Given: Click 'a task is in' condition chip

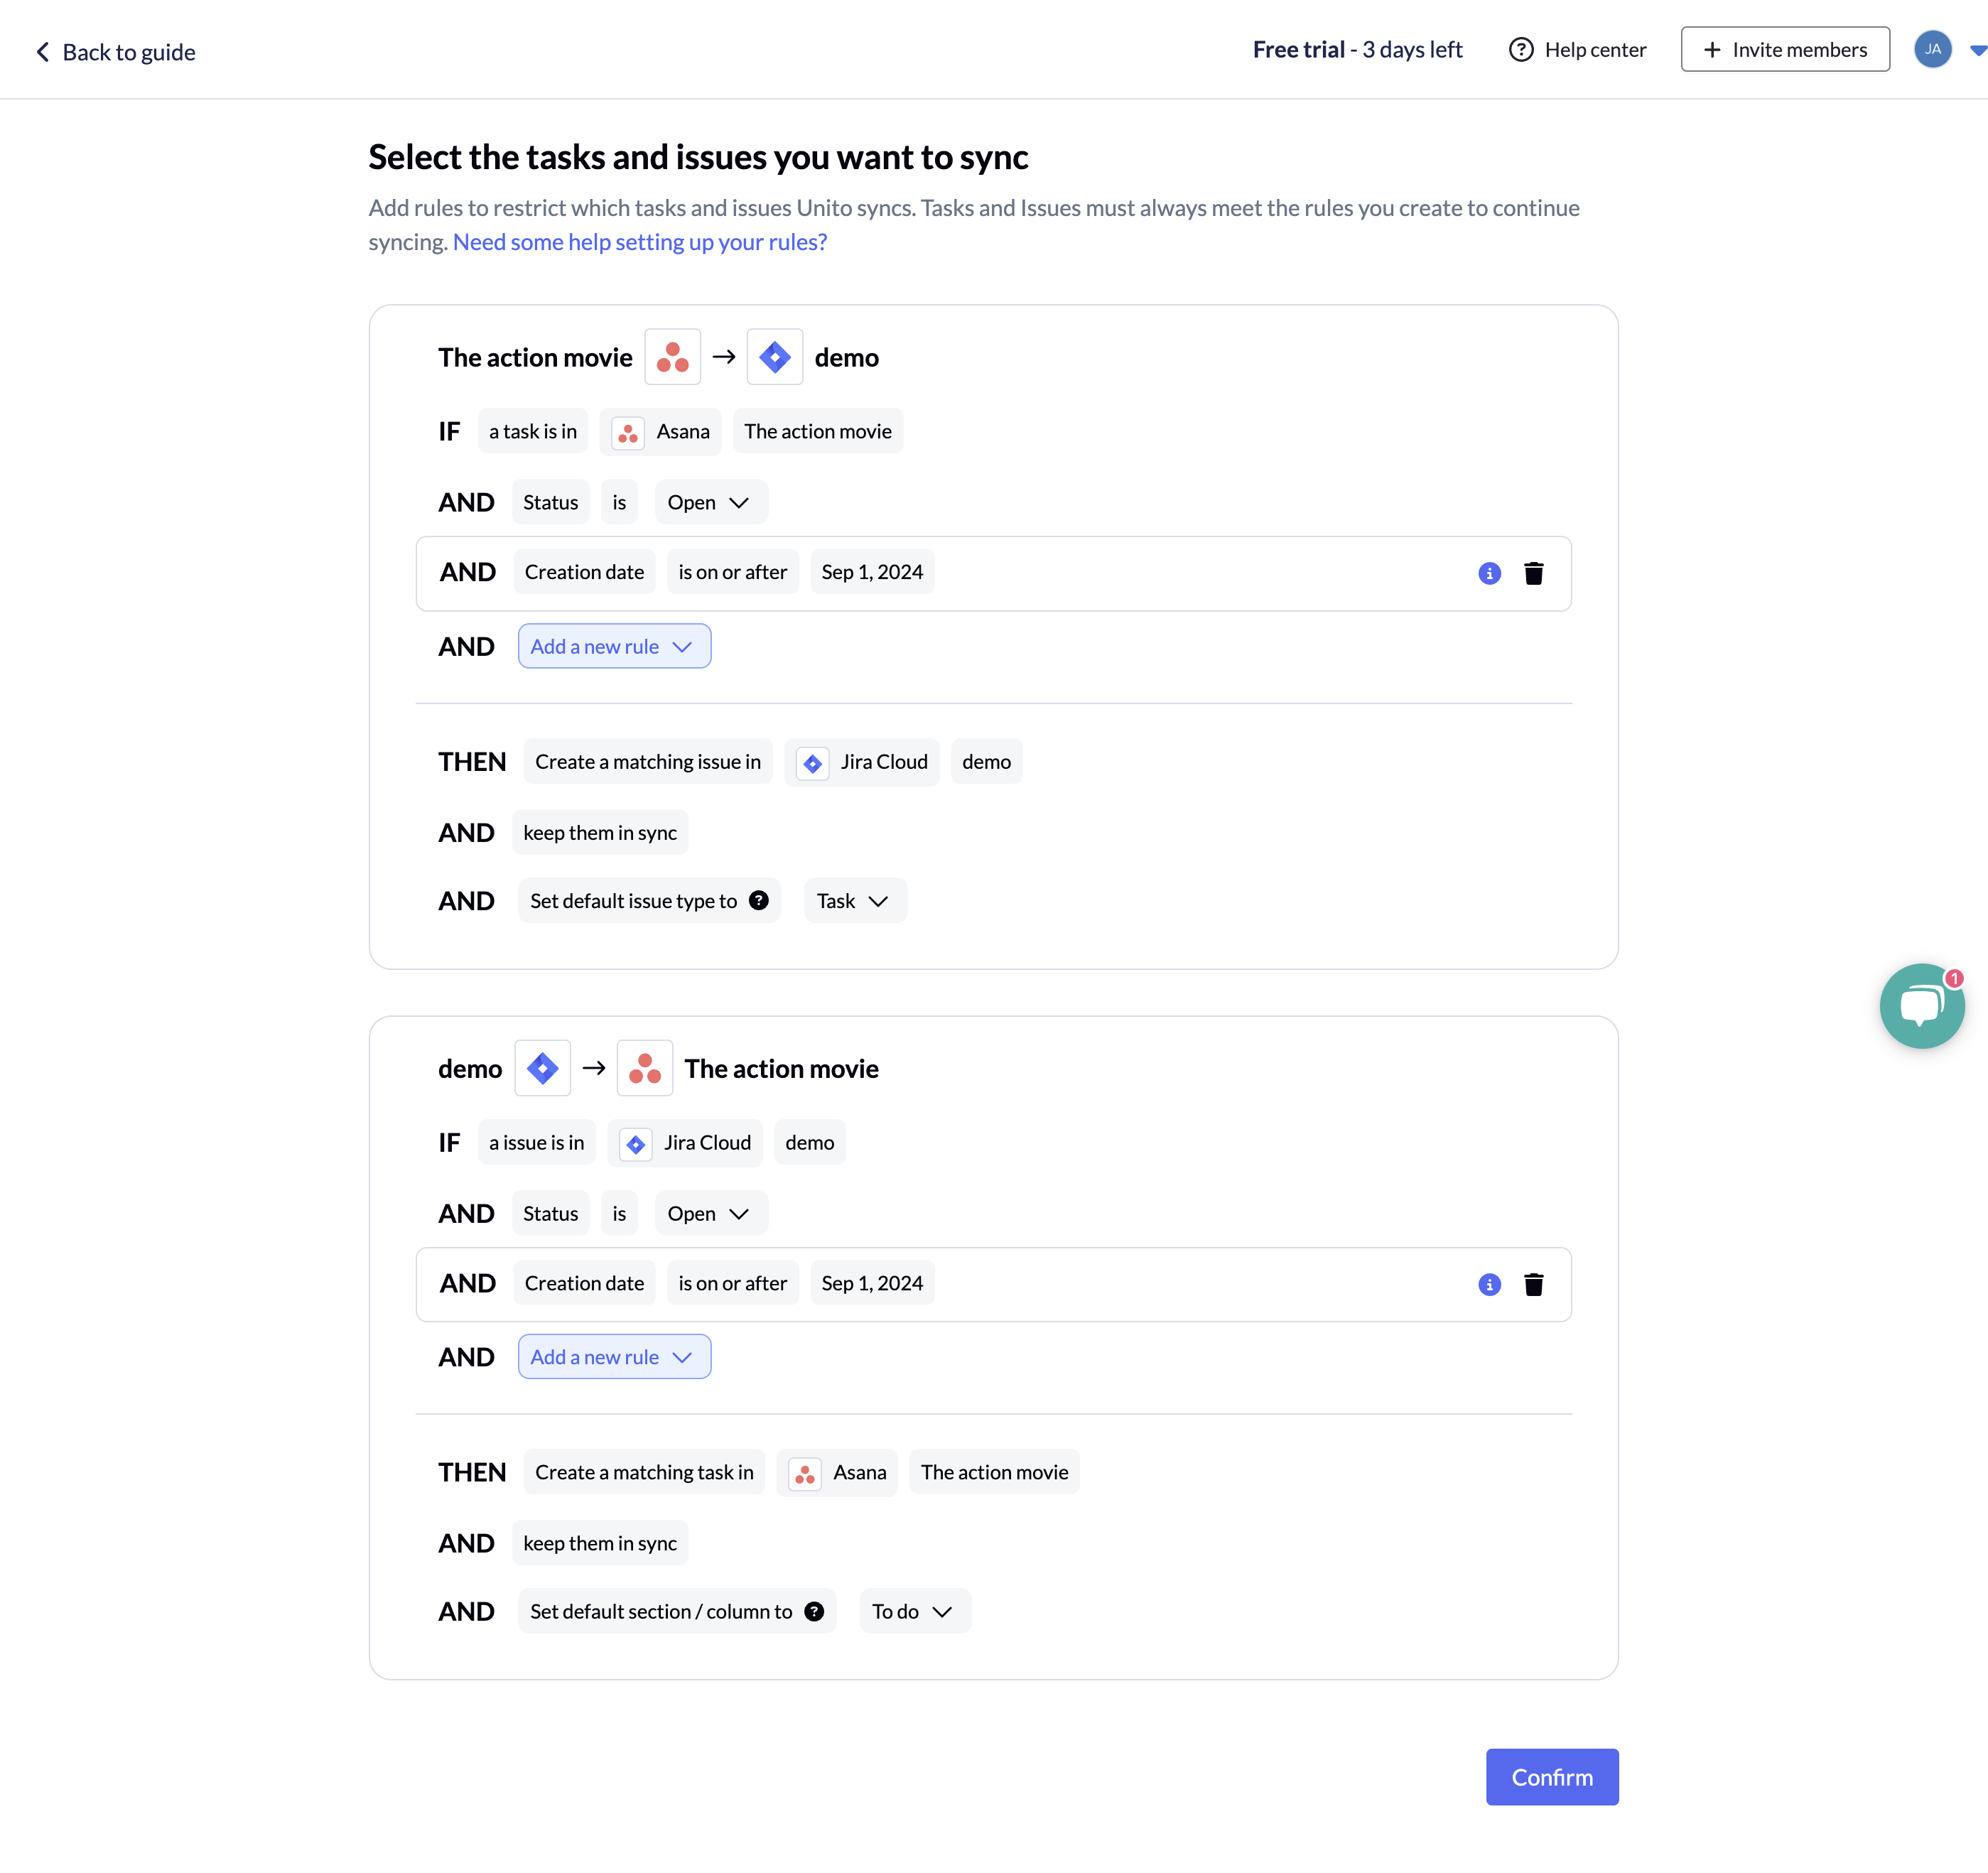Looking at the screenshot, I should click(533, 431).
